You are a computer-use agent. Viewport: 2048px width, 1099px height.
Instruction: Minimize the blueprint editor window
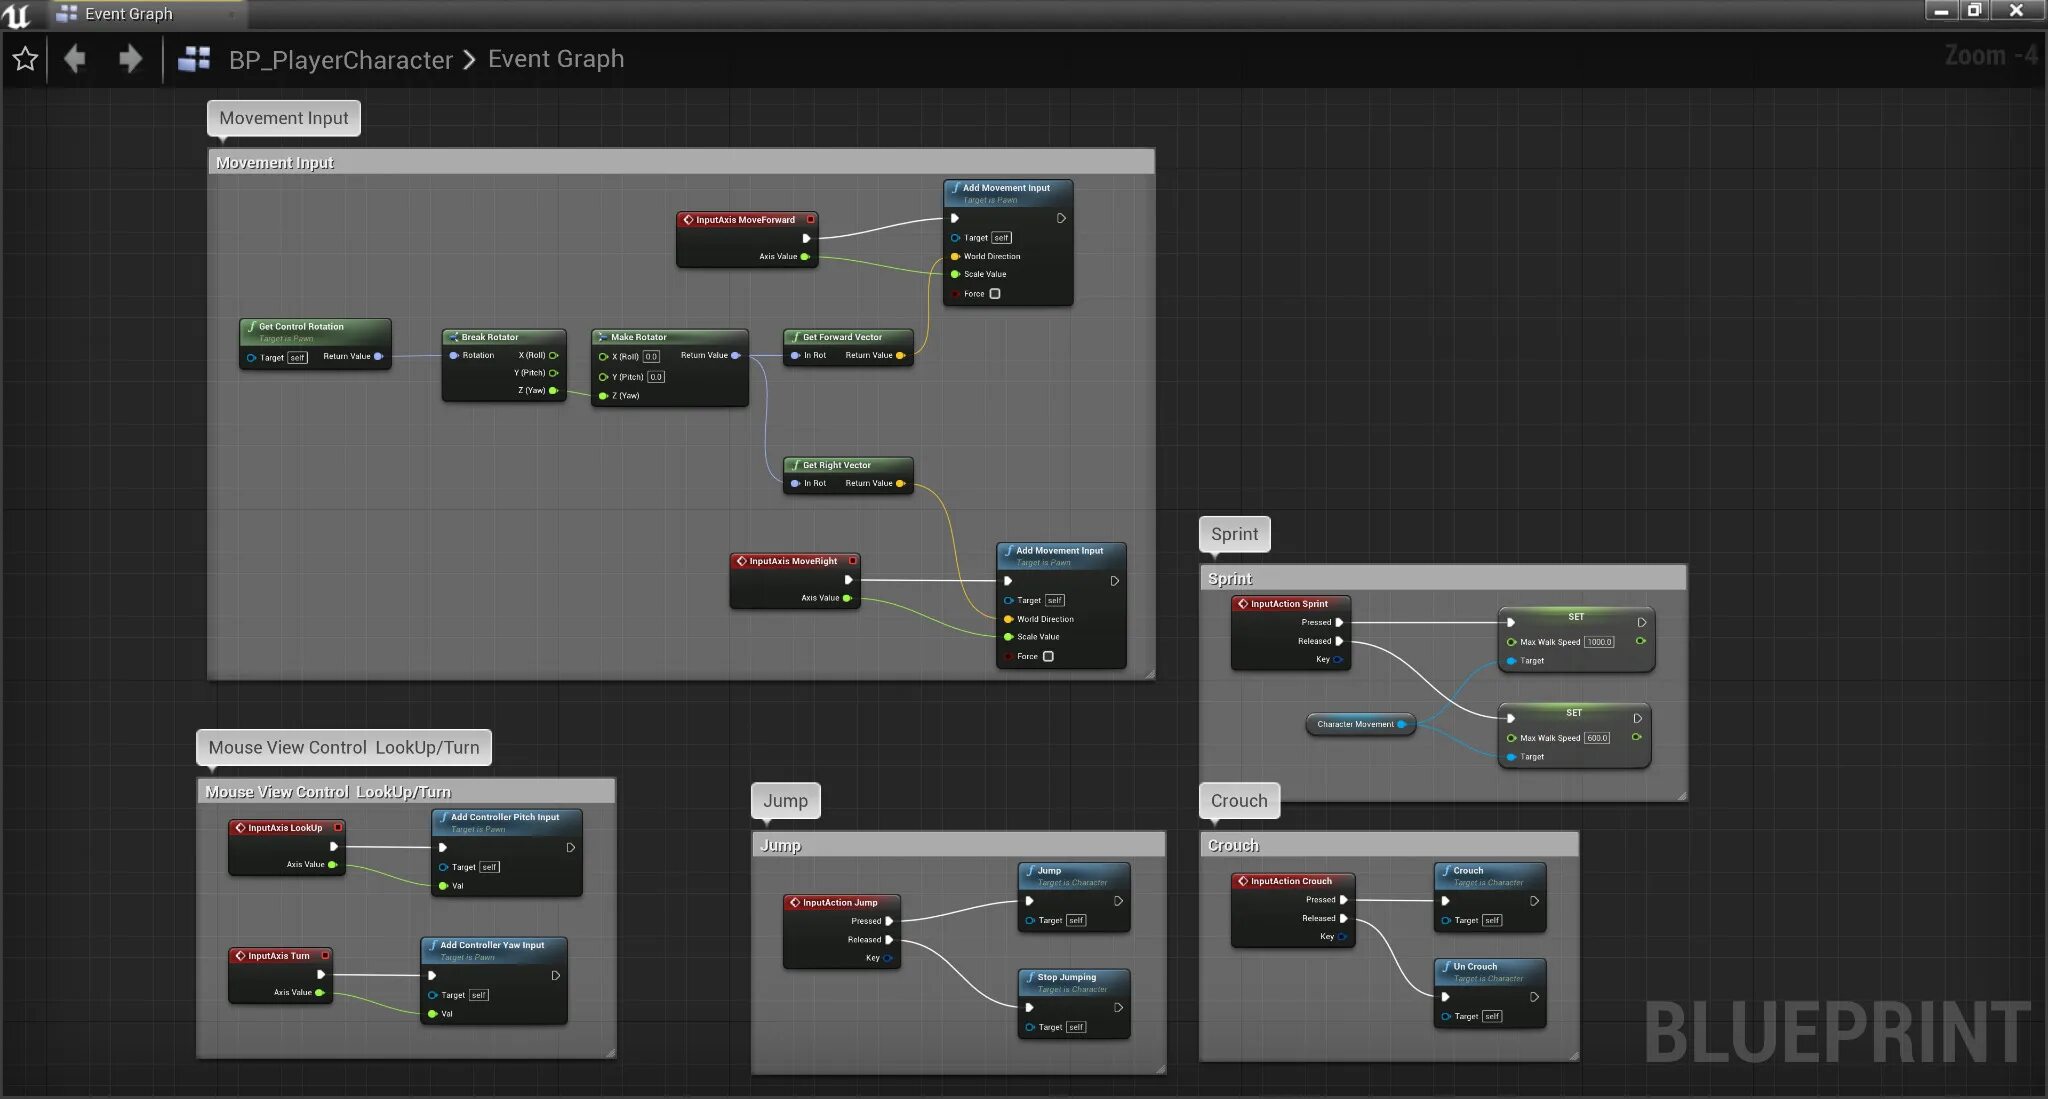point(1941,10)
